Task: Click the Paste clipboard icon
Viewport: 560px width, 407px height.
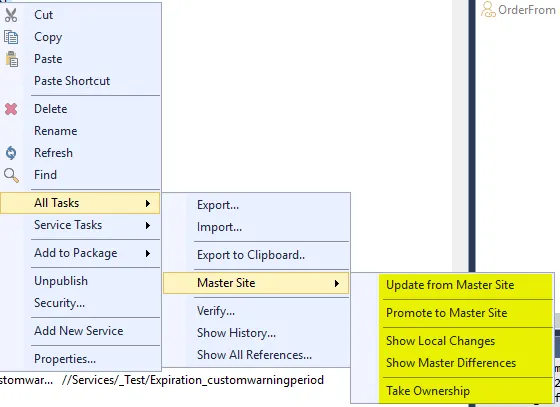Action: pos(11,59)
